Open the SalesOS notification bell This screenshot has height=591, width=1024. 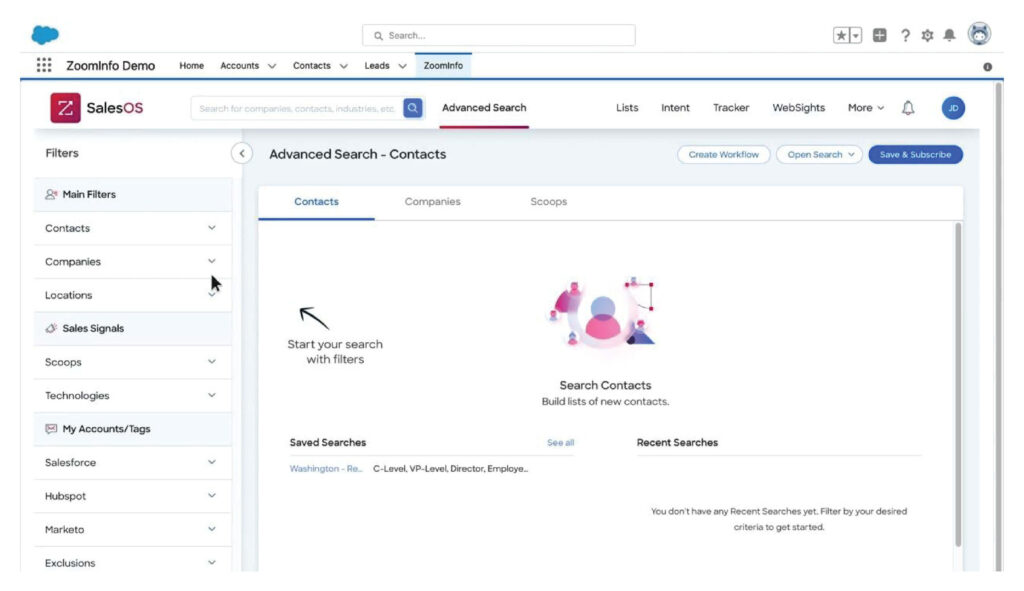click(x=908, y=108)
